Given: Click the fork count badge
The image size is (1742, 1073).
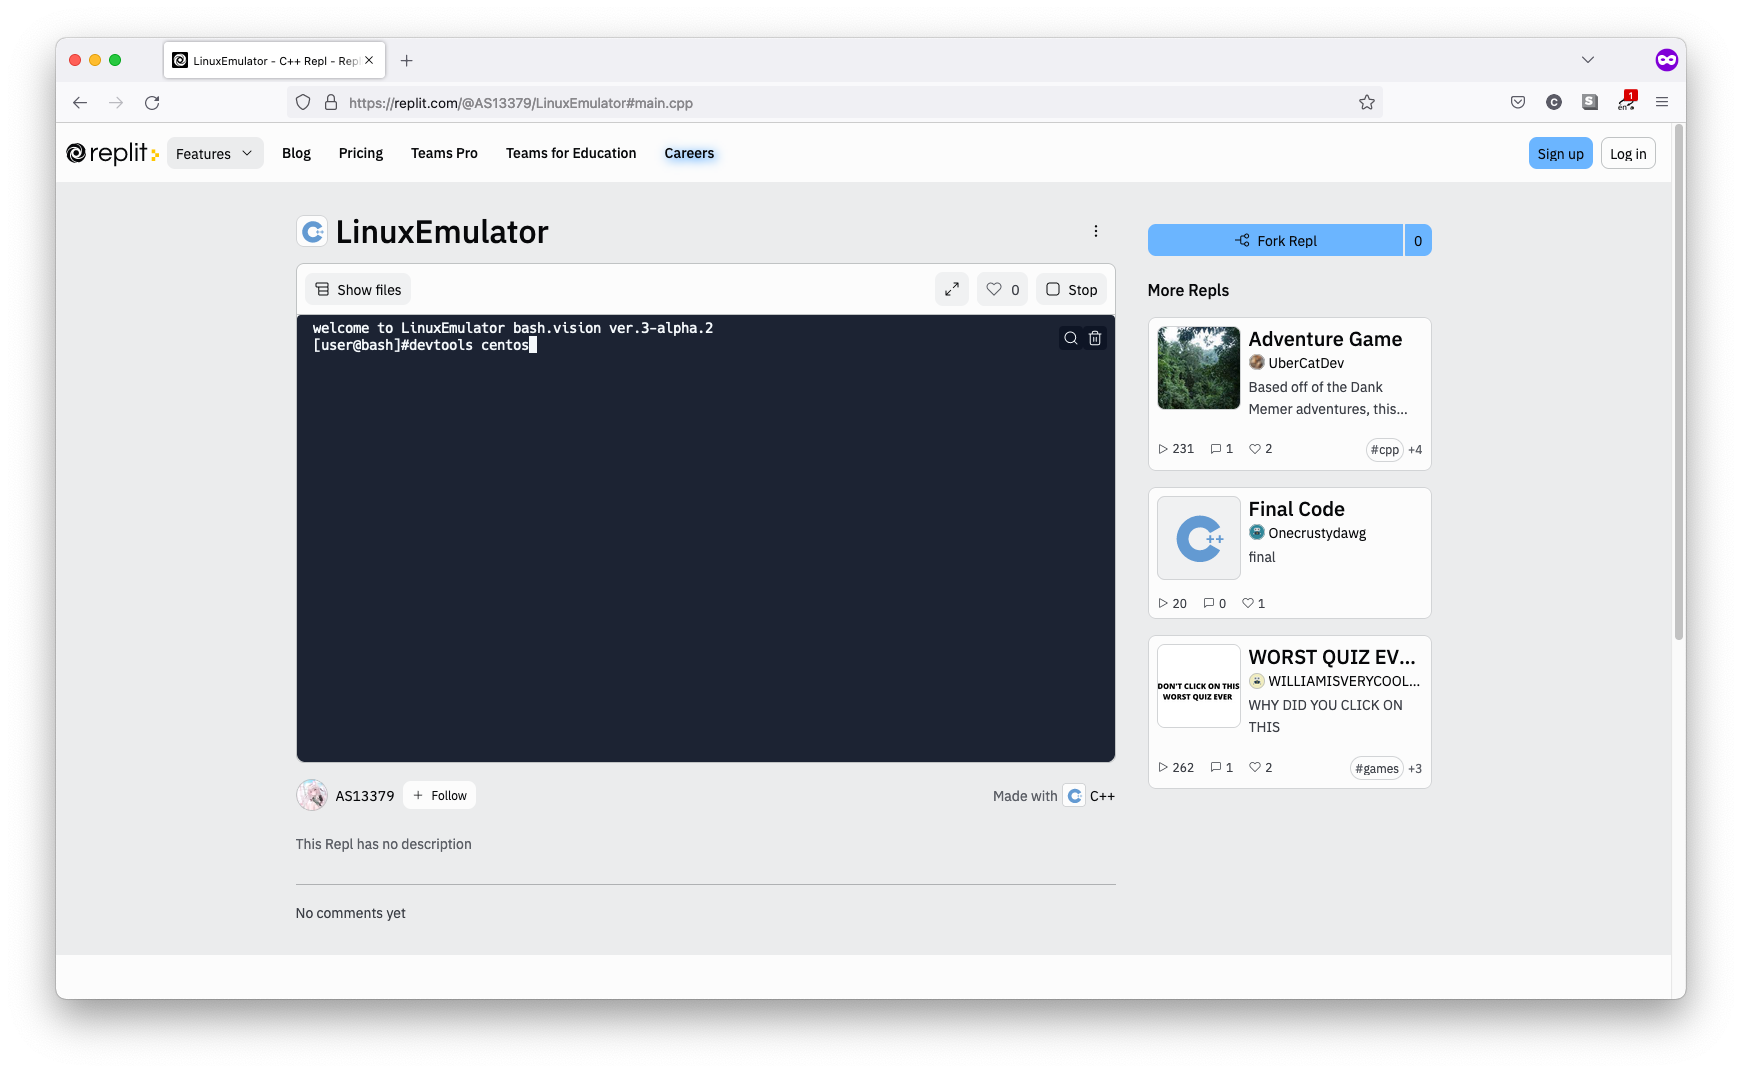Looking at the screenshot, I should pyautogui.click(x=1418, y=240).
